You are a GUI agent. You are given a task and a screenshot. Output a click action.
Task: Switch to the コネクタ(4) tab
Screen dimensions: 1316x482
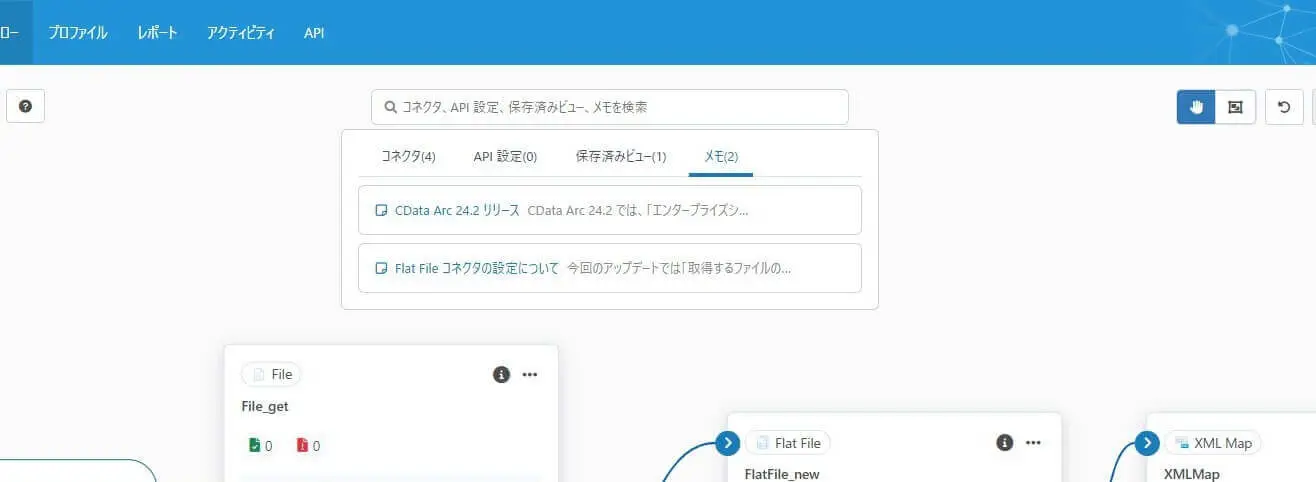408,156
